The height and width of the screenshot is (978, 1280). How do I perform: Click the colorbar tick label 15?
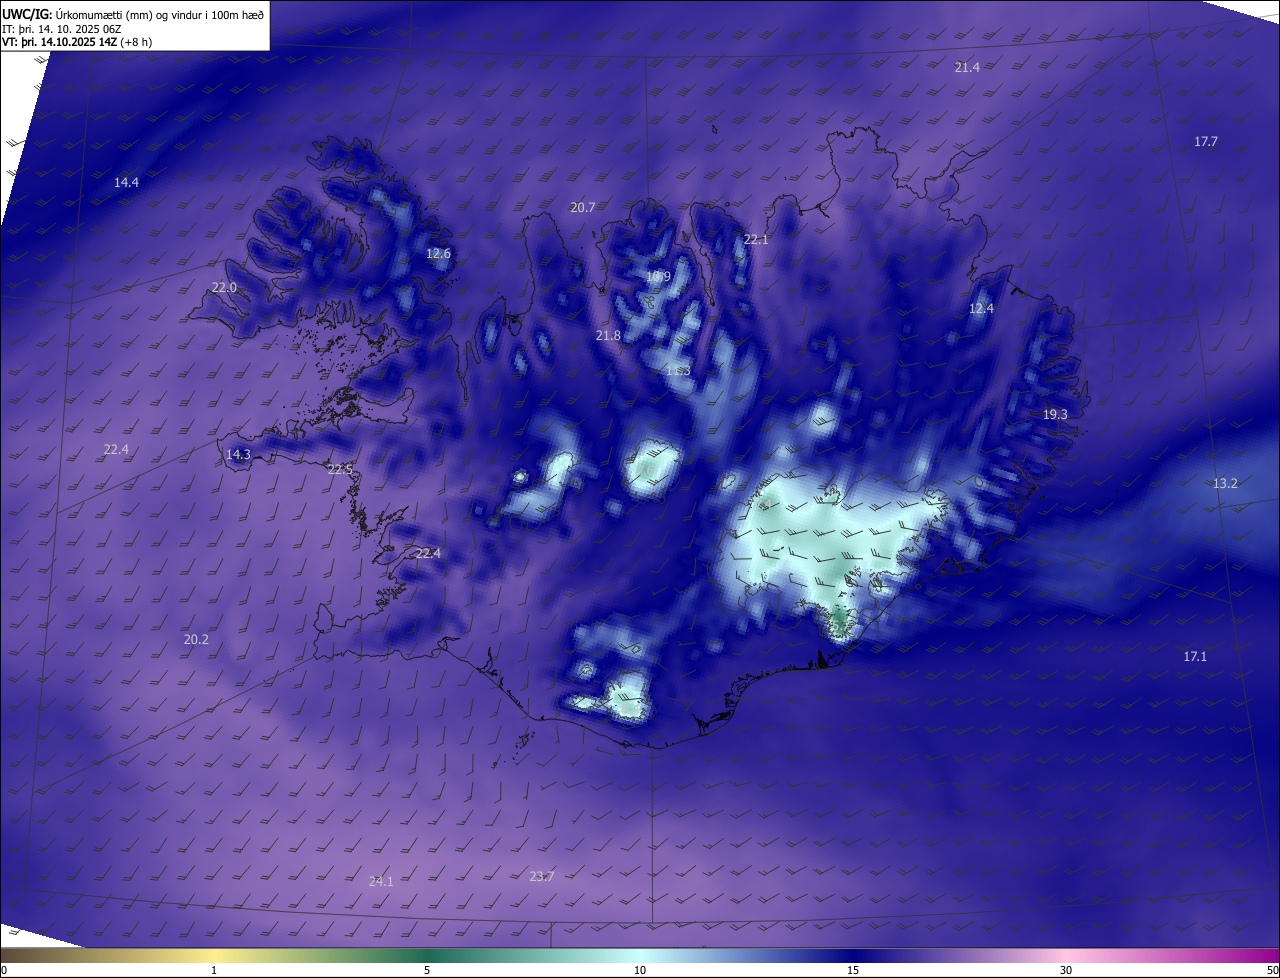point(853,970)
